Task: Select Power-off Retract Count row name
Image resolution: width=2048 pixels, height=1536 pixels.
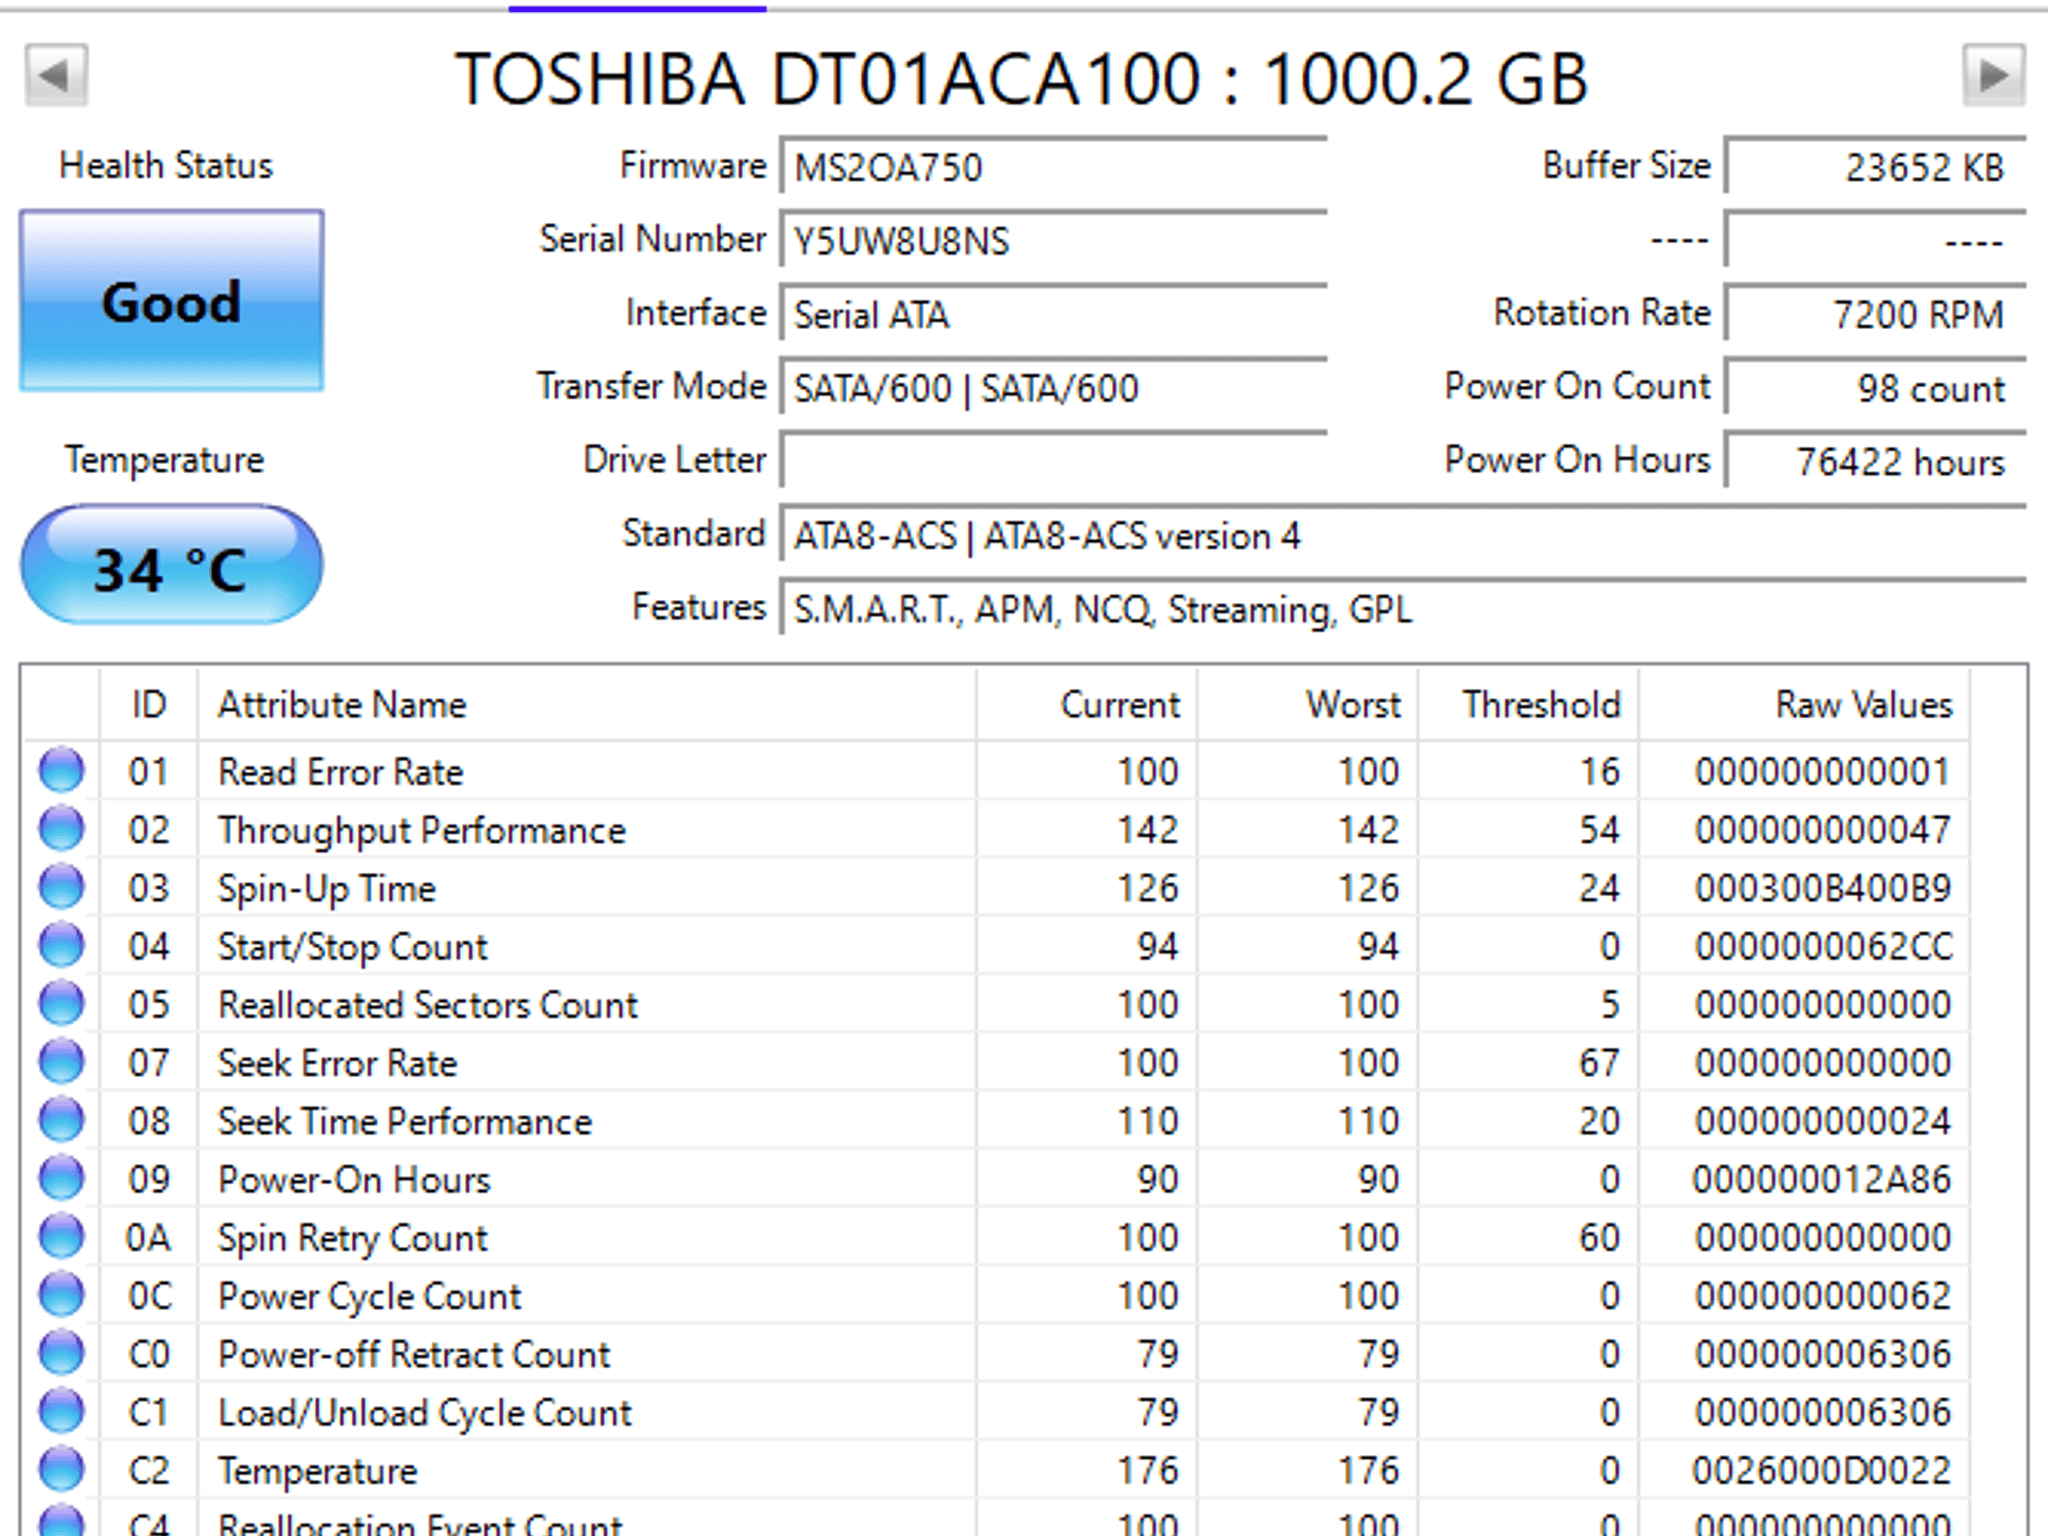Action: (x=414, y=1354)
